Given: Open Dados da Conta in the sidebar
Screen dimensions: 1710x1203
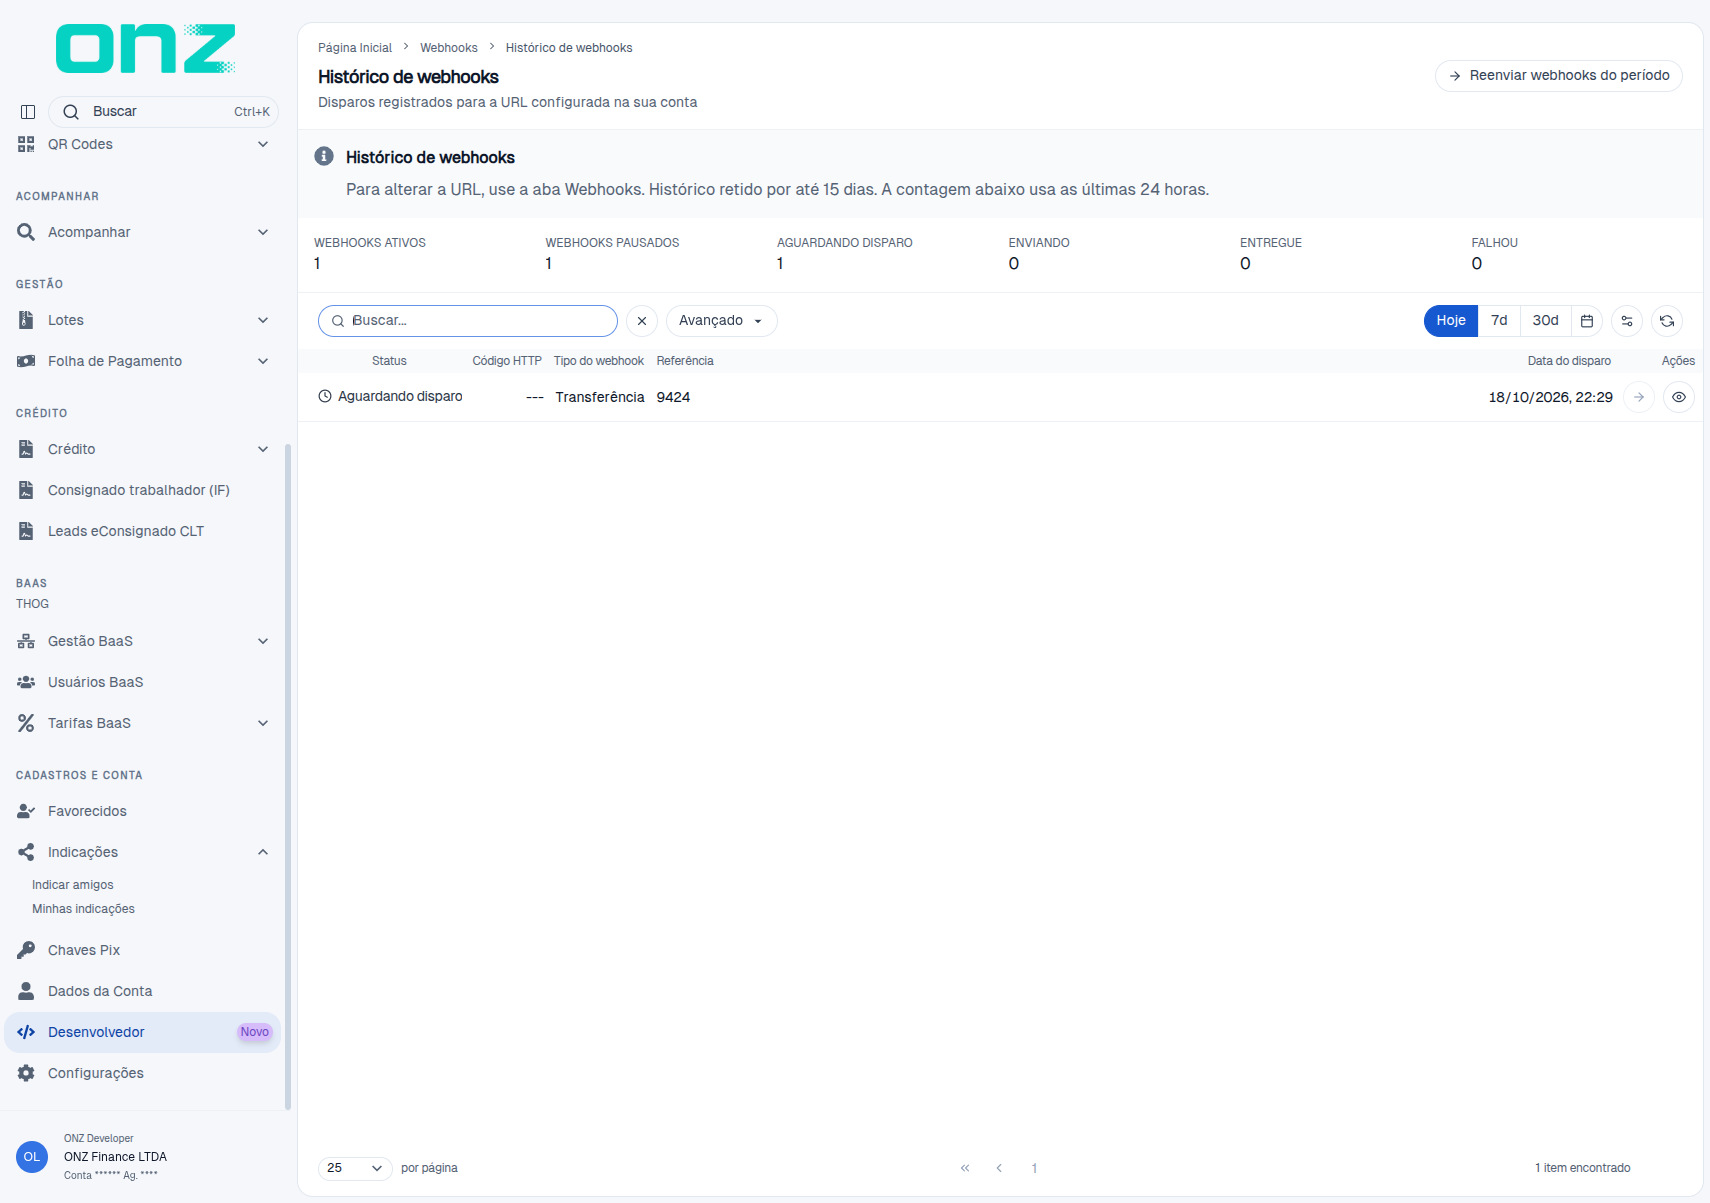Looking at the screenshot, I should [x=142, y=991].
